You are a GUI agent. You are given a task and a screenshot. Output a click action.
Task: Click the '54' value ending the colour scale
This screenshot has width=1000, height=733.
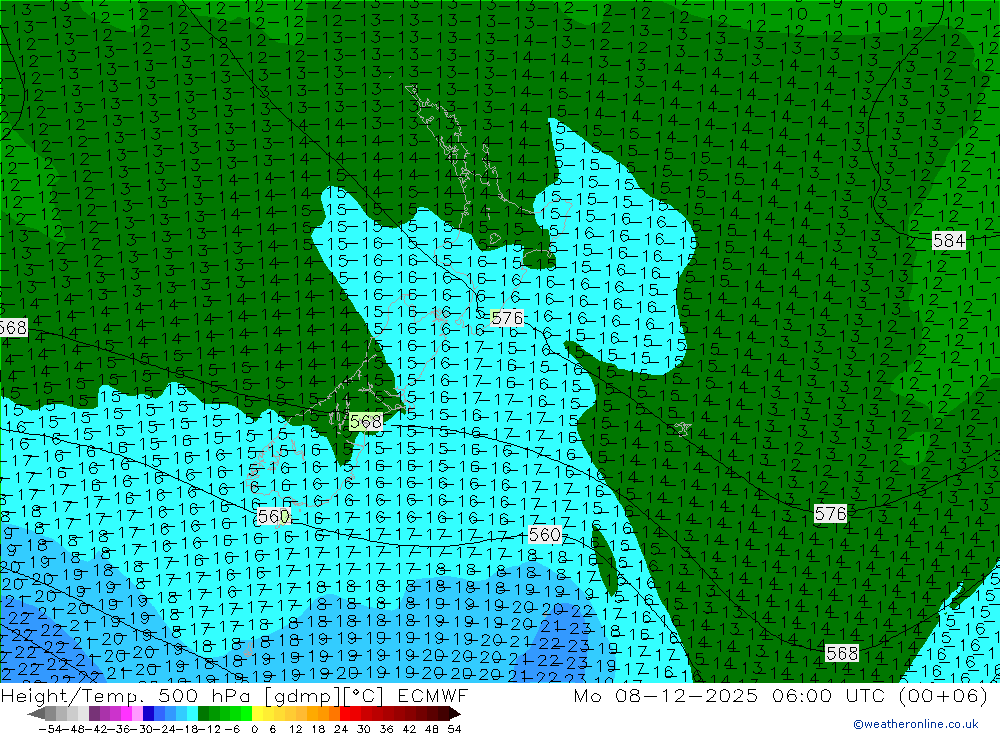[454, 729]
